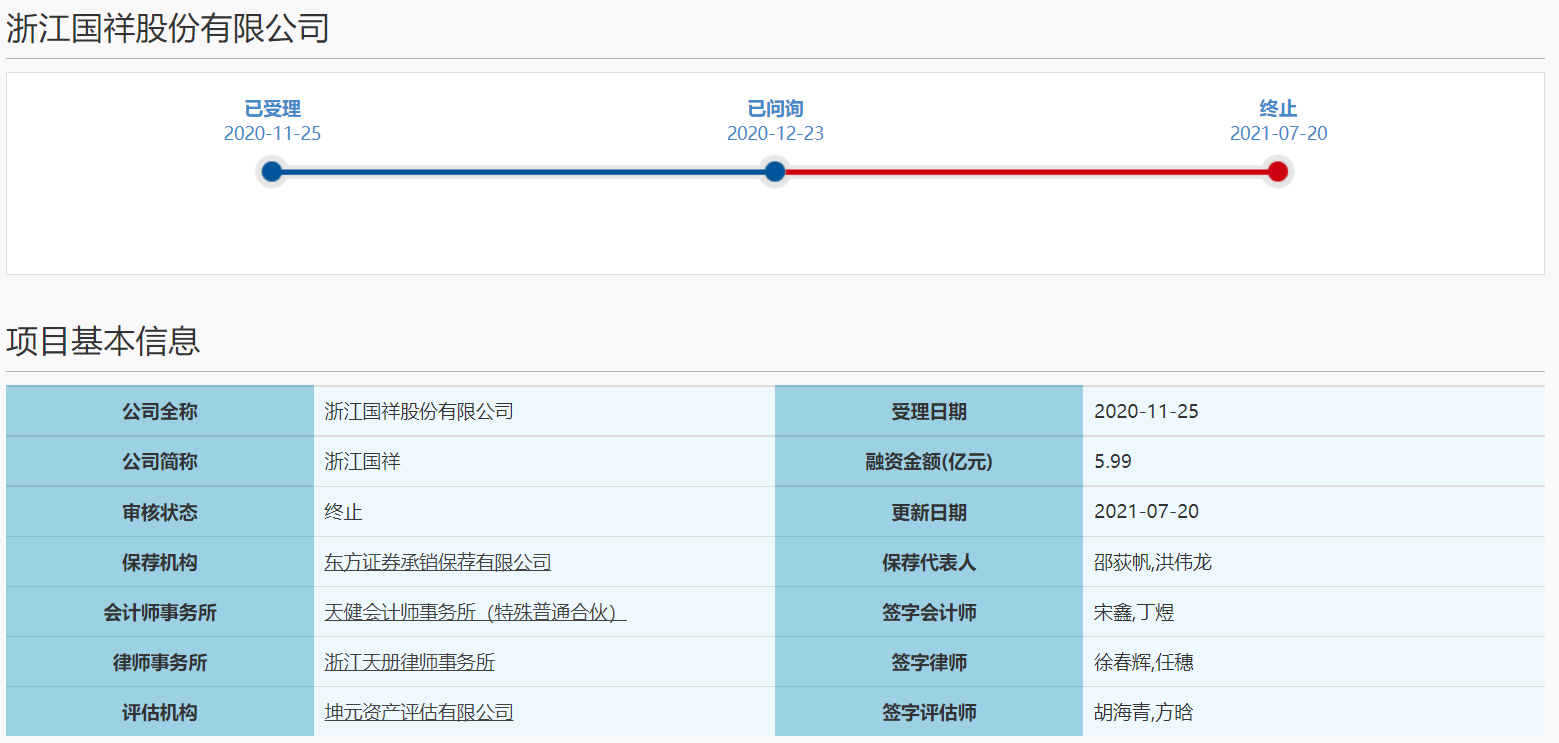
Task: Click the 2021-07-20 value in 更新日期 row
Action: [x=1147, y=512]
